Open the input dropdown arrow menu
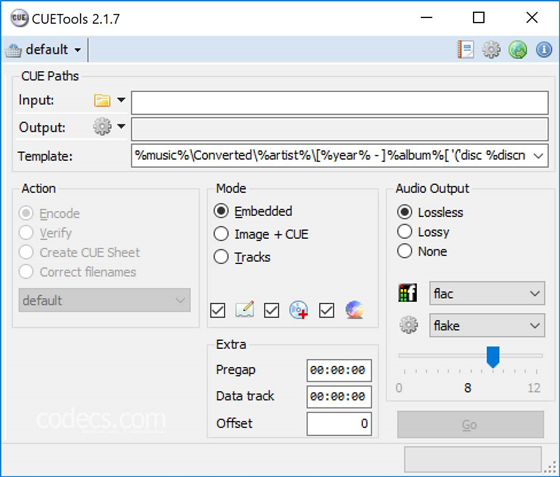 pos(121,100)
